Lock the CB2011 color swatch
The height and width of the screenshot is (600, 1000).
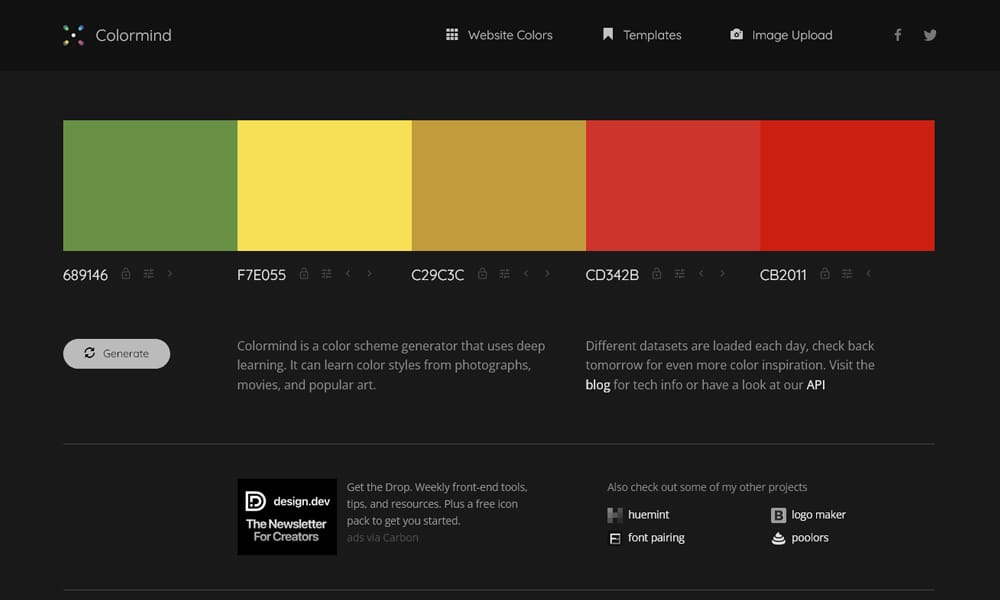pos(824,273)
